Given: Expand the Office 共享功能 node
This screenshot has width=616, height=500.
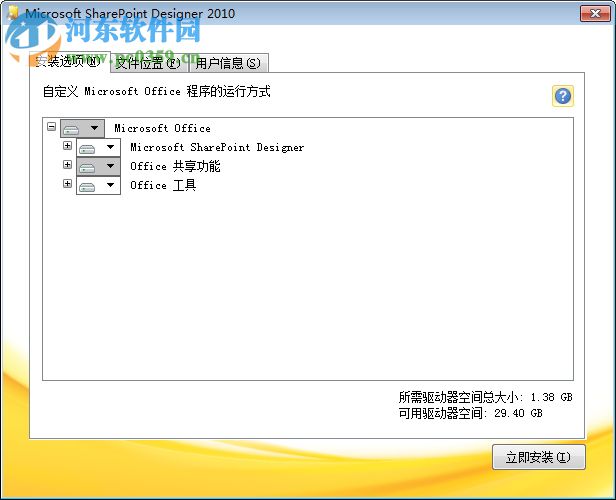Looking at the screenshot, I should [67, 165].
